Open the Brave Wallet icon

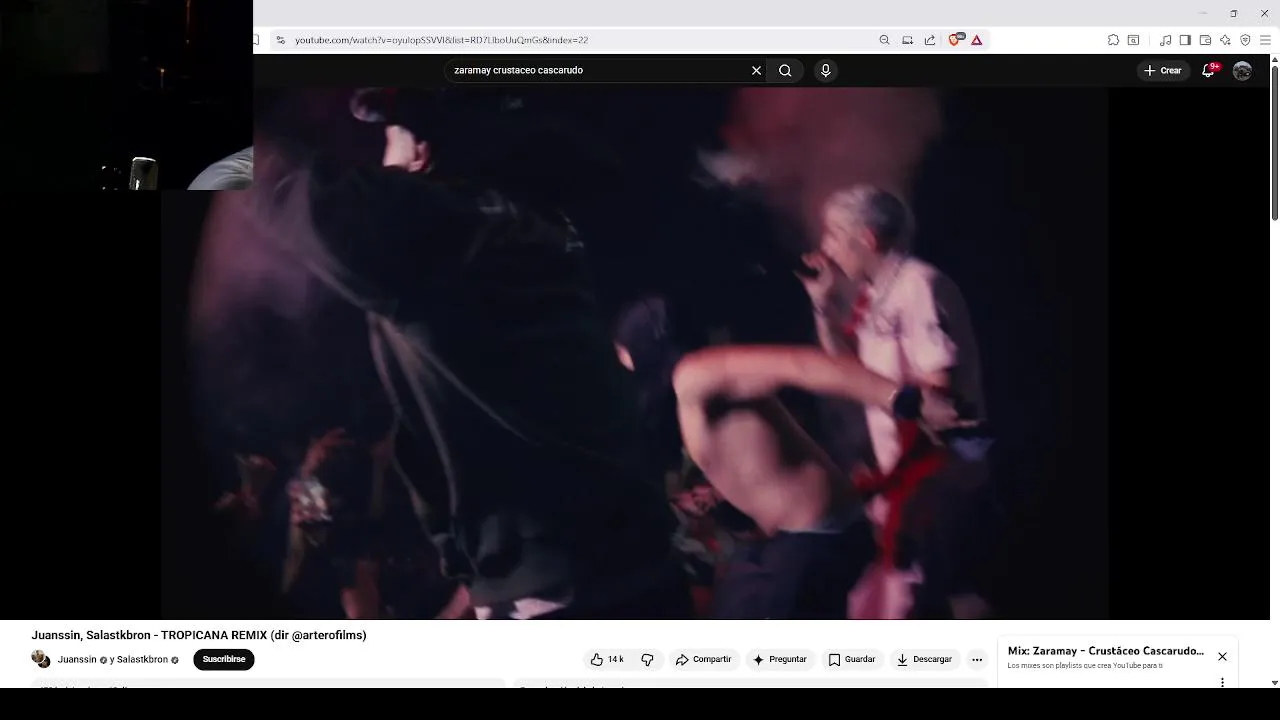[x=1205, y=40]
